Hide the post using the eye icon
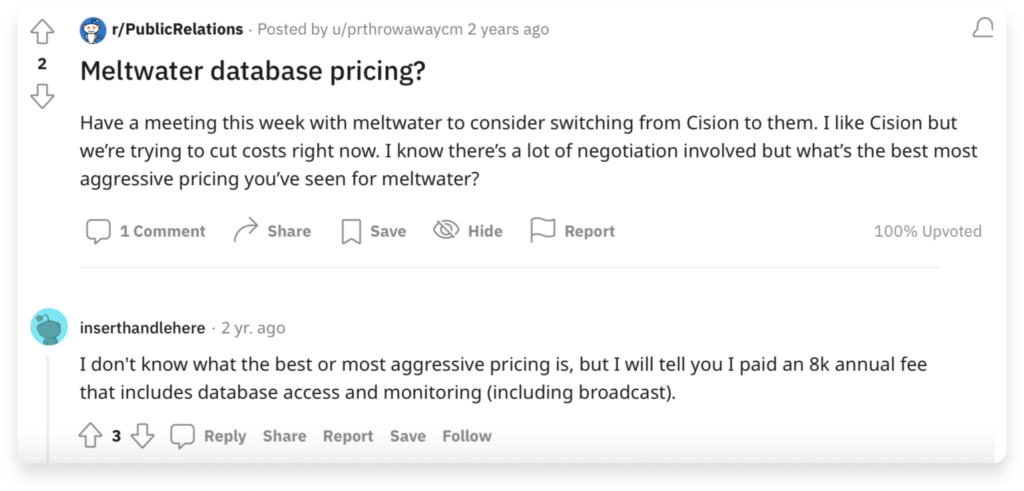 [x=446, y=231]
